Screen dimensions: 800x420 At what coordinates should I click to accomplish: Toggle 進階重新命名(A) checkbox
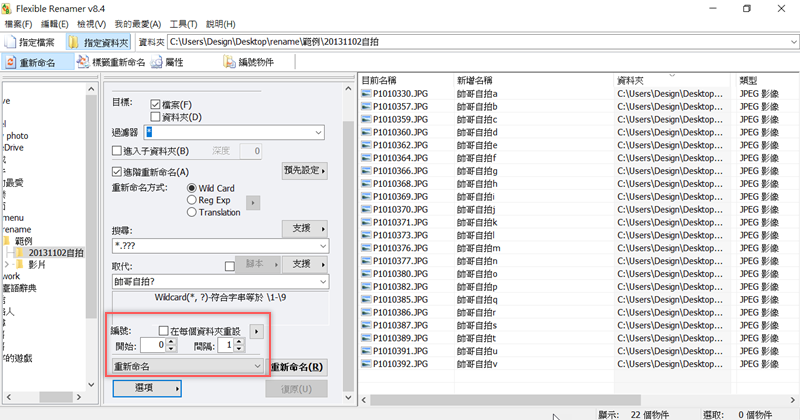[x=116, y=172]
